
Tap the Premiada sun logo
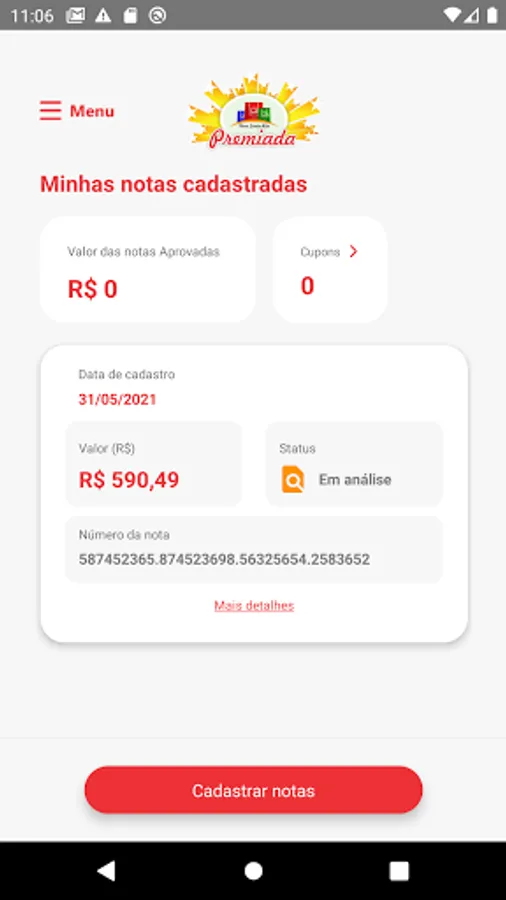pyautogui.click(x=254, y=112)
